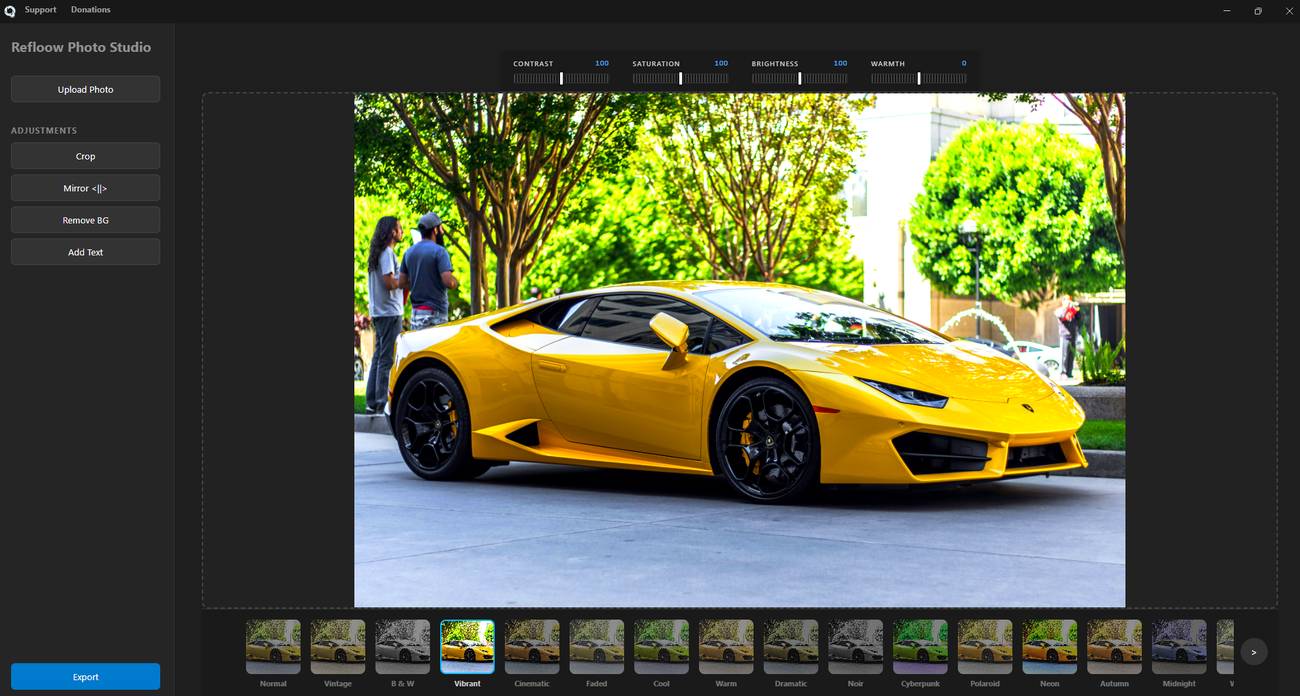Image resolution: width=1300 pixels, height=696 pixels.
Task: Mirror the image horizontally
Action: (x=85, y=188)
